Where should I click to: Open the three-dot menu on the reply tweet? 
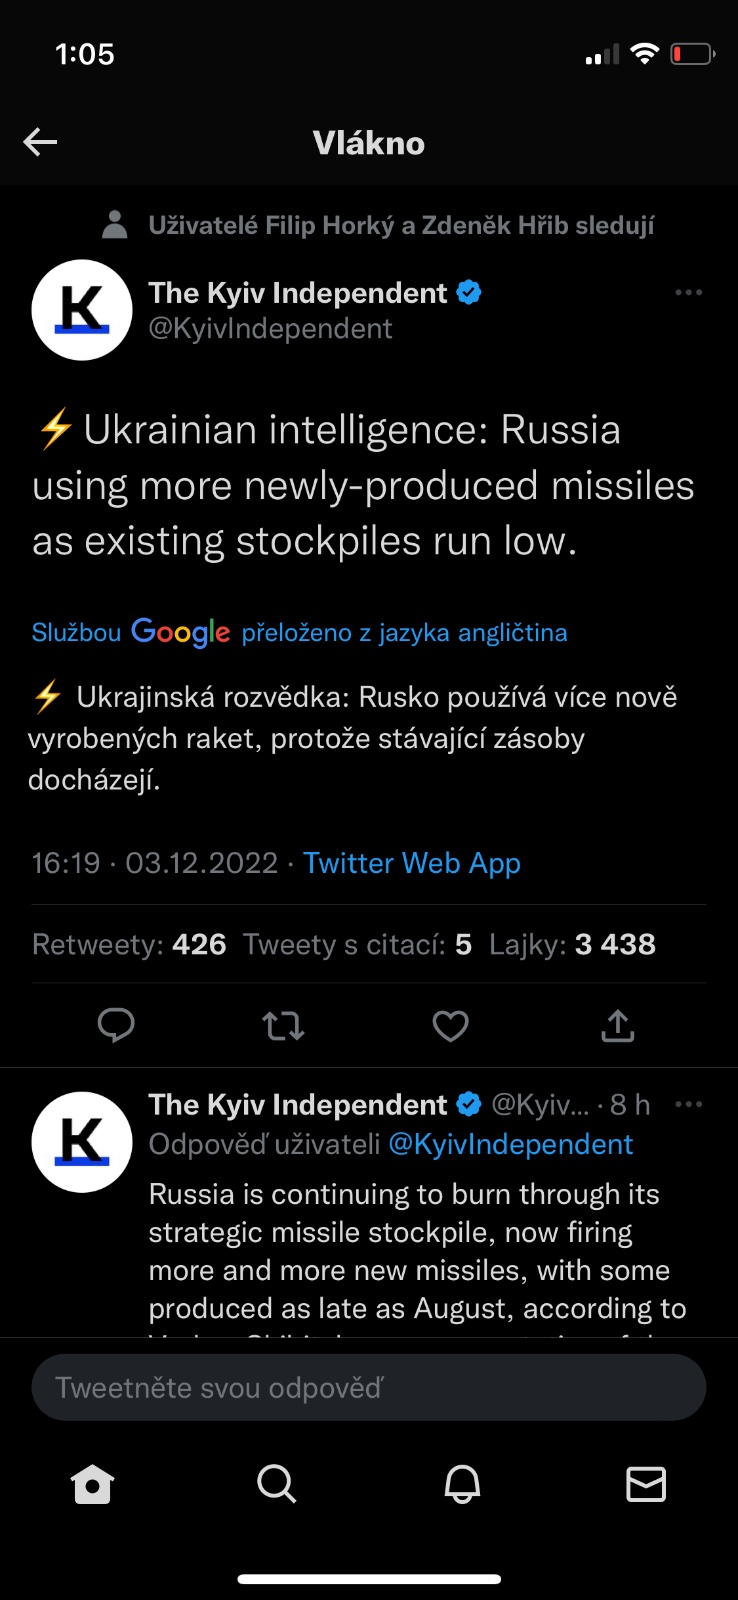coord(688,1105)
